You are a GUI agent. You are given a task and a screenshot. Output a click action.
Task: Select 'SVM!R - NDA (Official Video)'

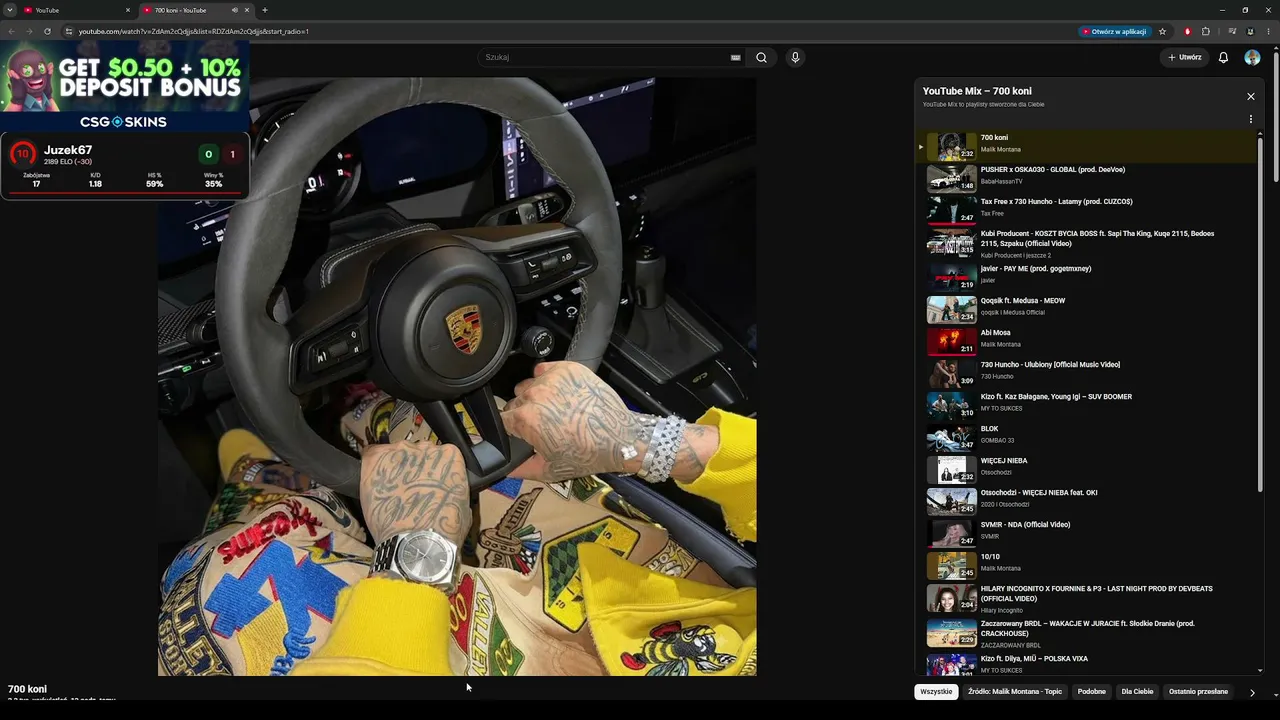coord(1085,533)
